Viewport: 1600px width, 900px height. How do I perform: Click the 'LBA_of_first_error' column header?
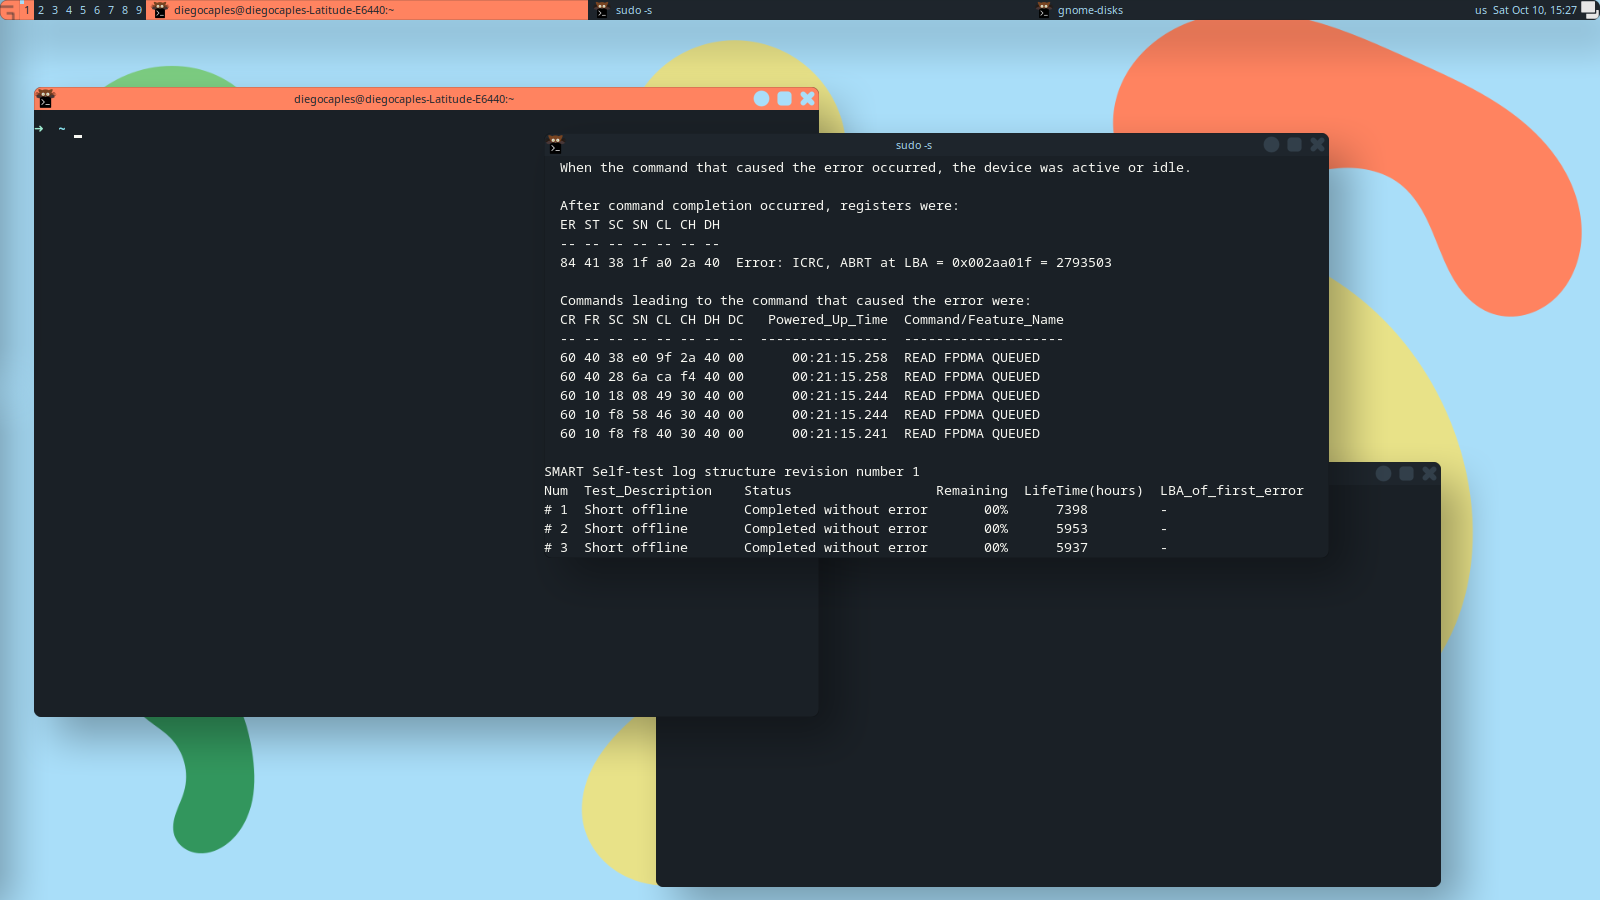(1232, 491)
